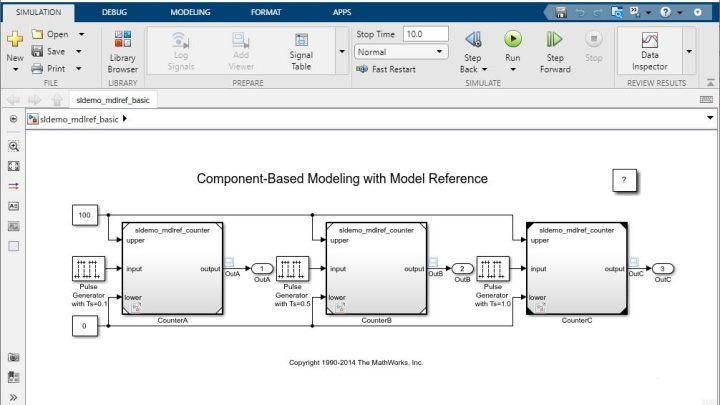Select the Annotation tool in the palette
This screenshot has height=405, width=720.
[13, 206]
